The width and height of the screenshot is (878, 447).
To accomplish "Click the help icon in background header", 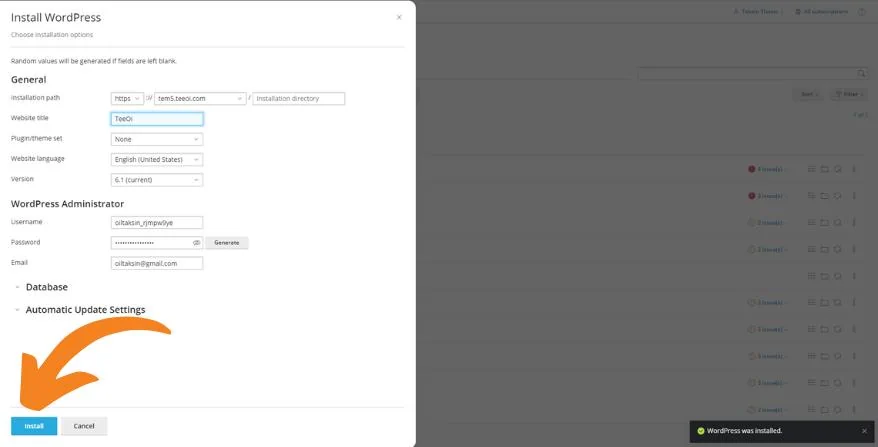I will tap(862, 12).
